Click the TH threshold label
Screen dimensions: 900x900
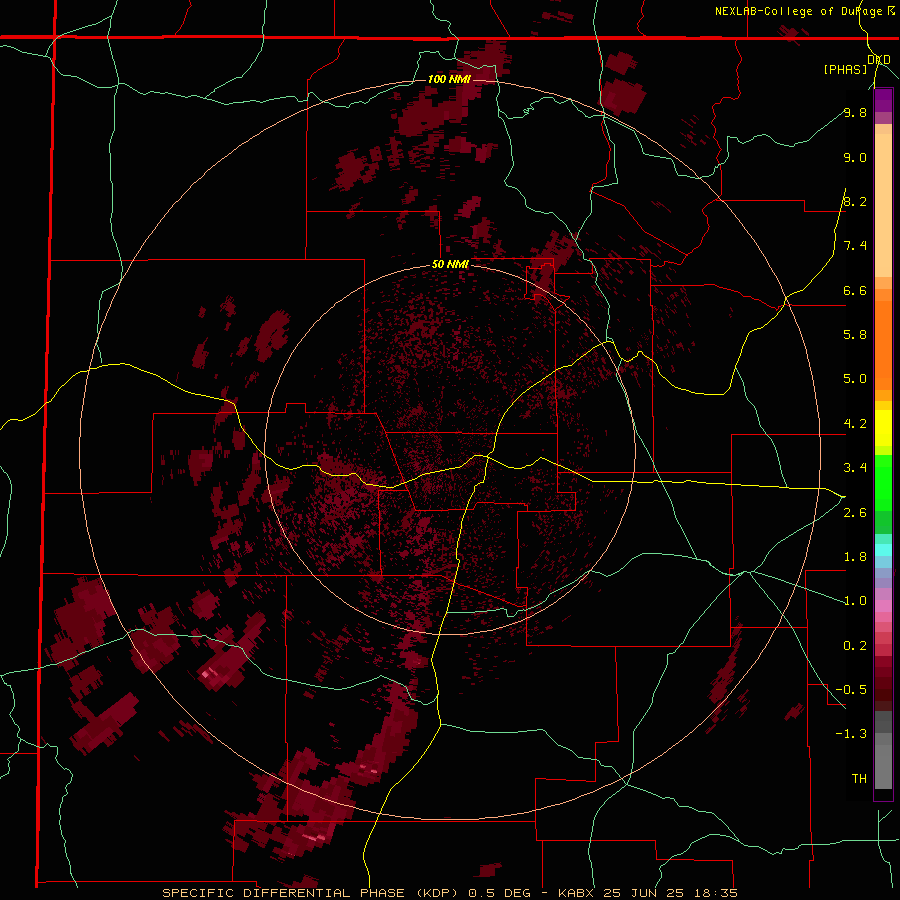859,778
